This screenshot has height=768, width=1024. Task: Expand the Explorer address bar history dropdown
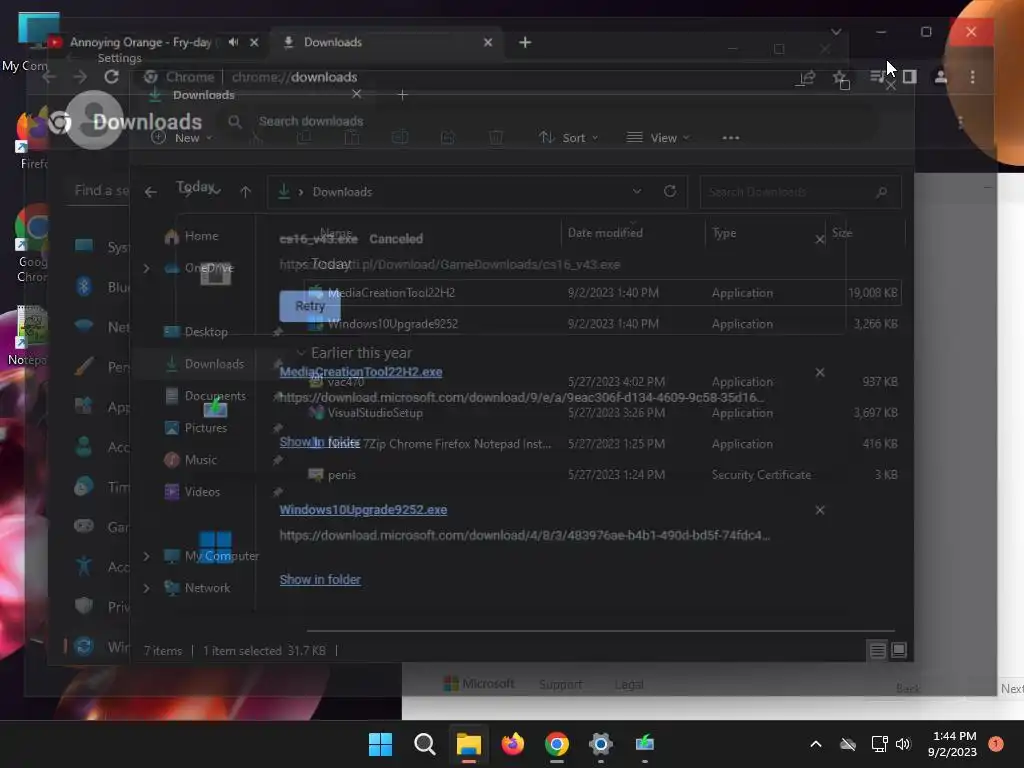tap(637, 191)
